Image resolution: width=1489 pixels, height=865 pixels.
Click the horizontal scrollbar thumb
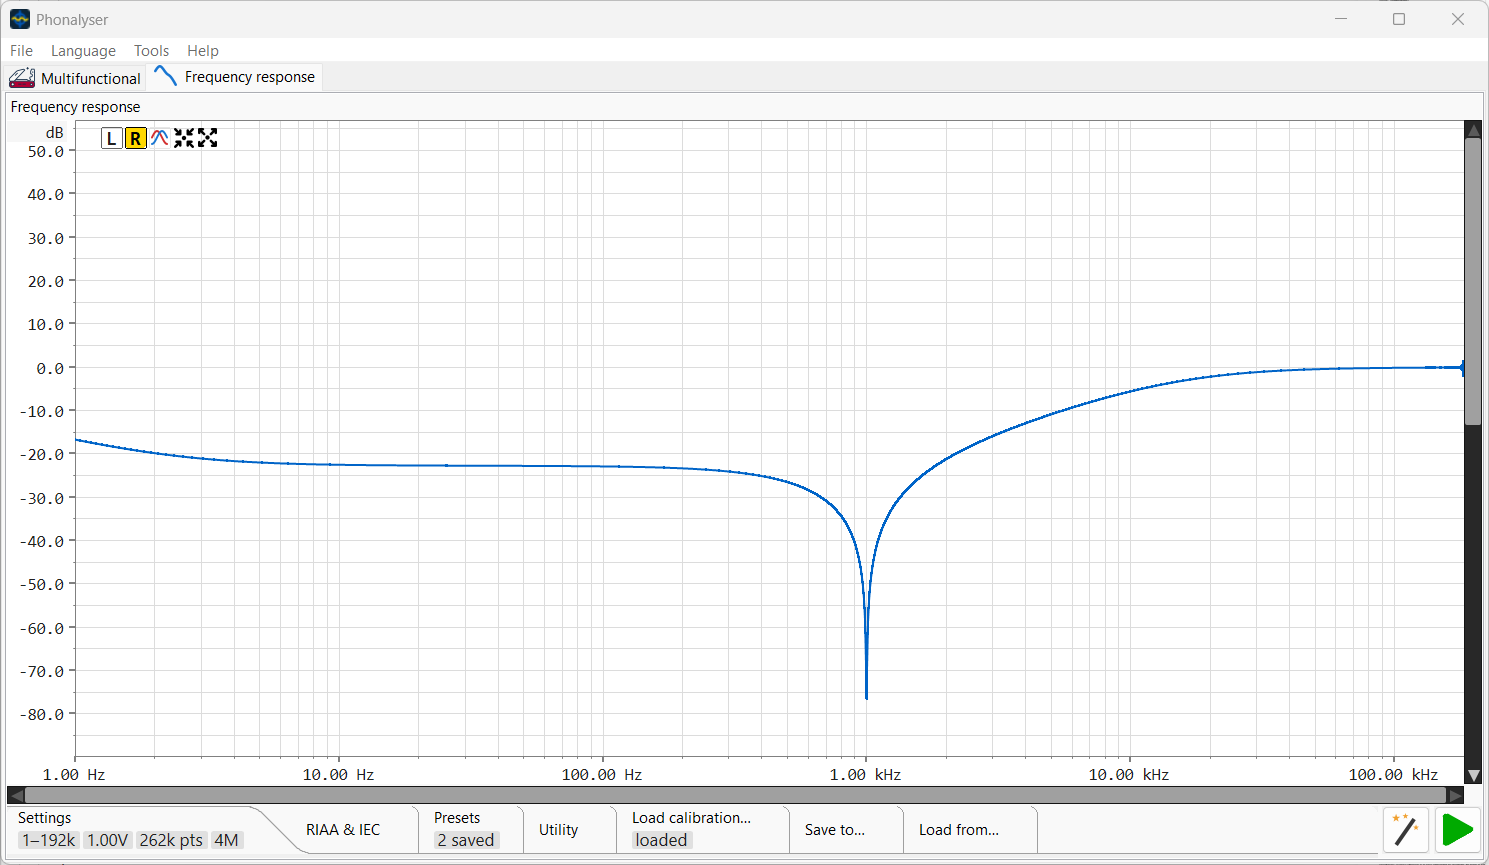click(x=736, y=795)
